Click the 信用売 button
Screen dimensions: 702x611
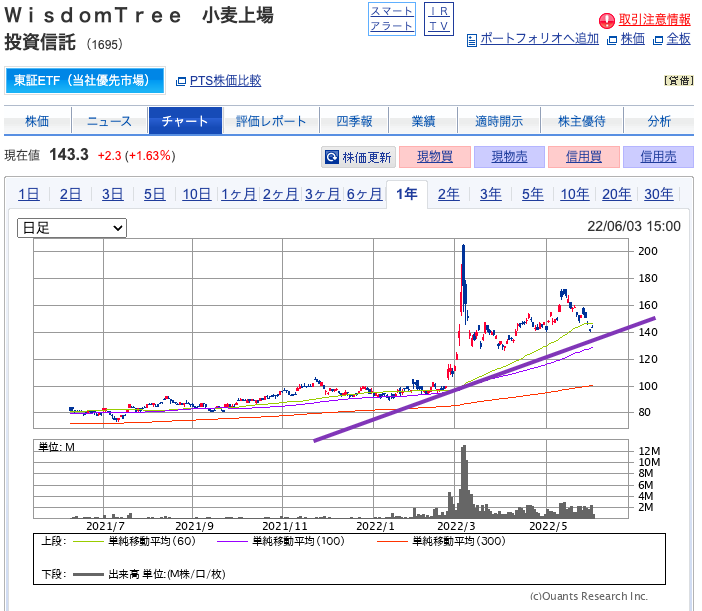coord(658,157)
